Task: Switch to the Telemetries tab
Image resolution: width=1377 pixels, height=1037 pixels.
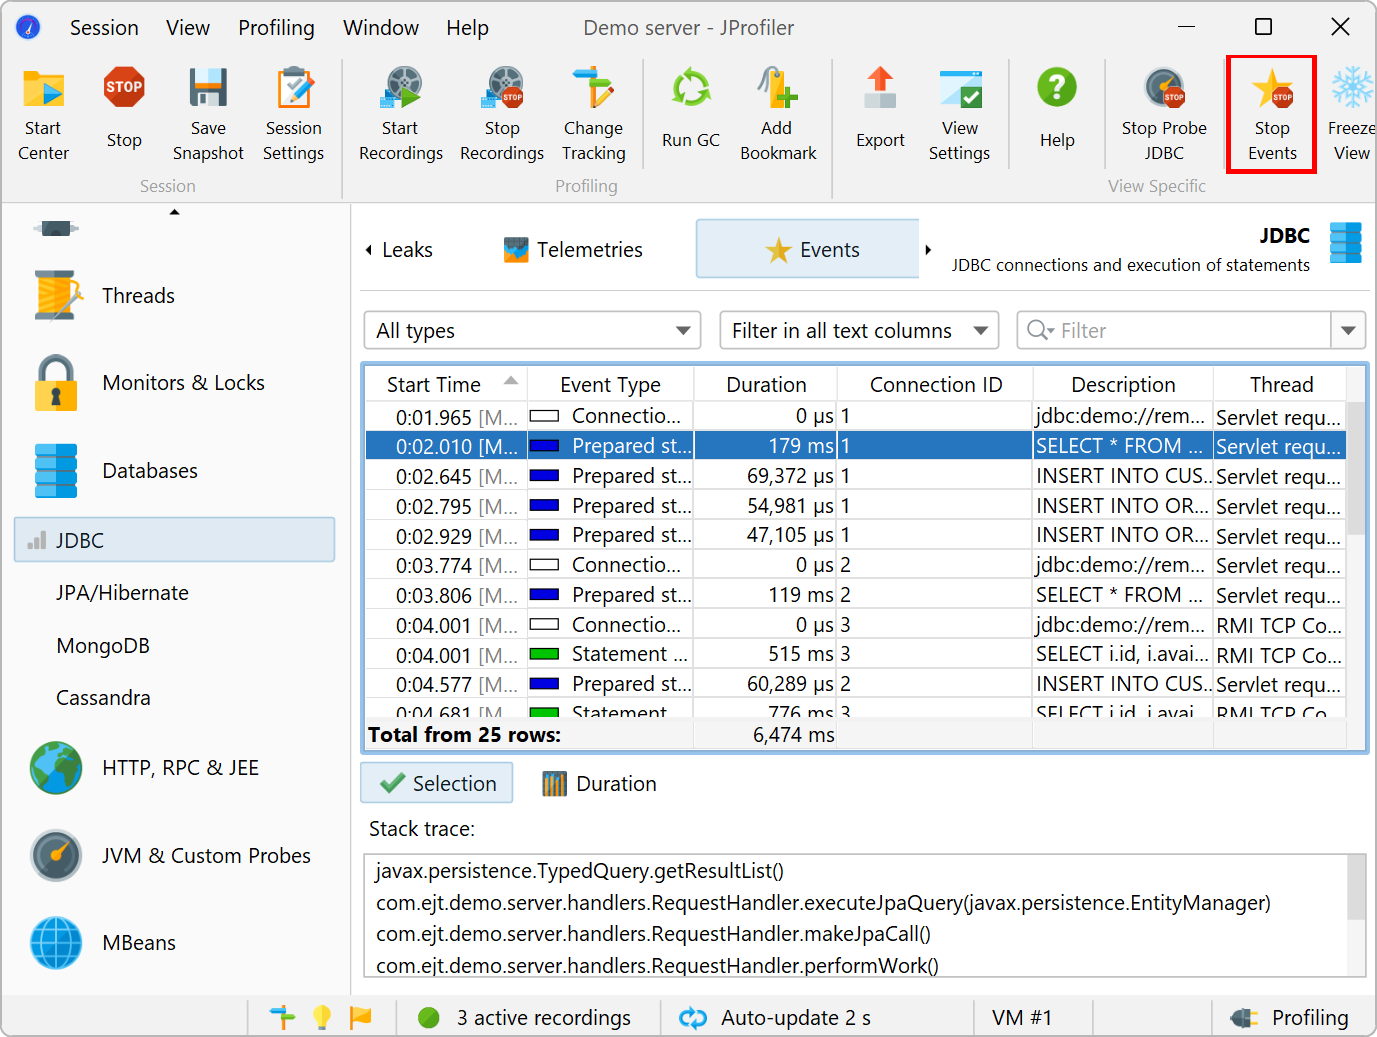Action: [573, 250]
